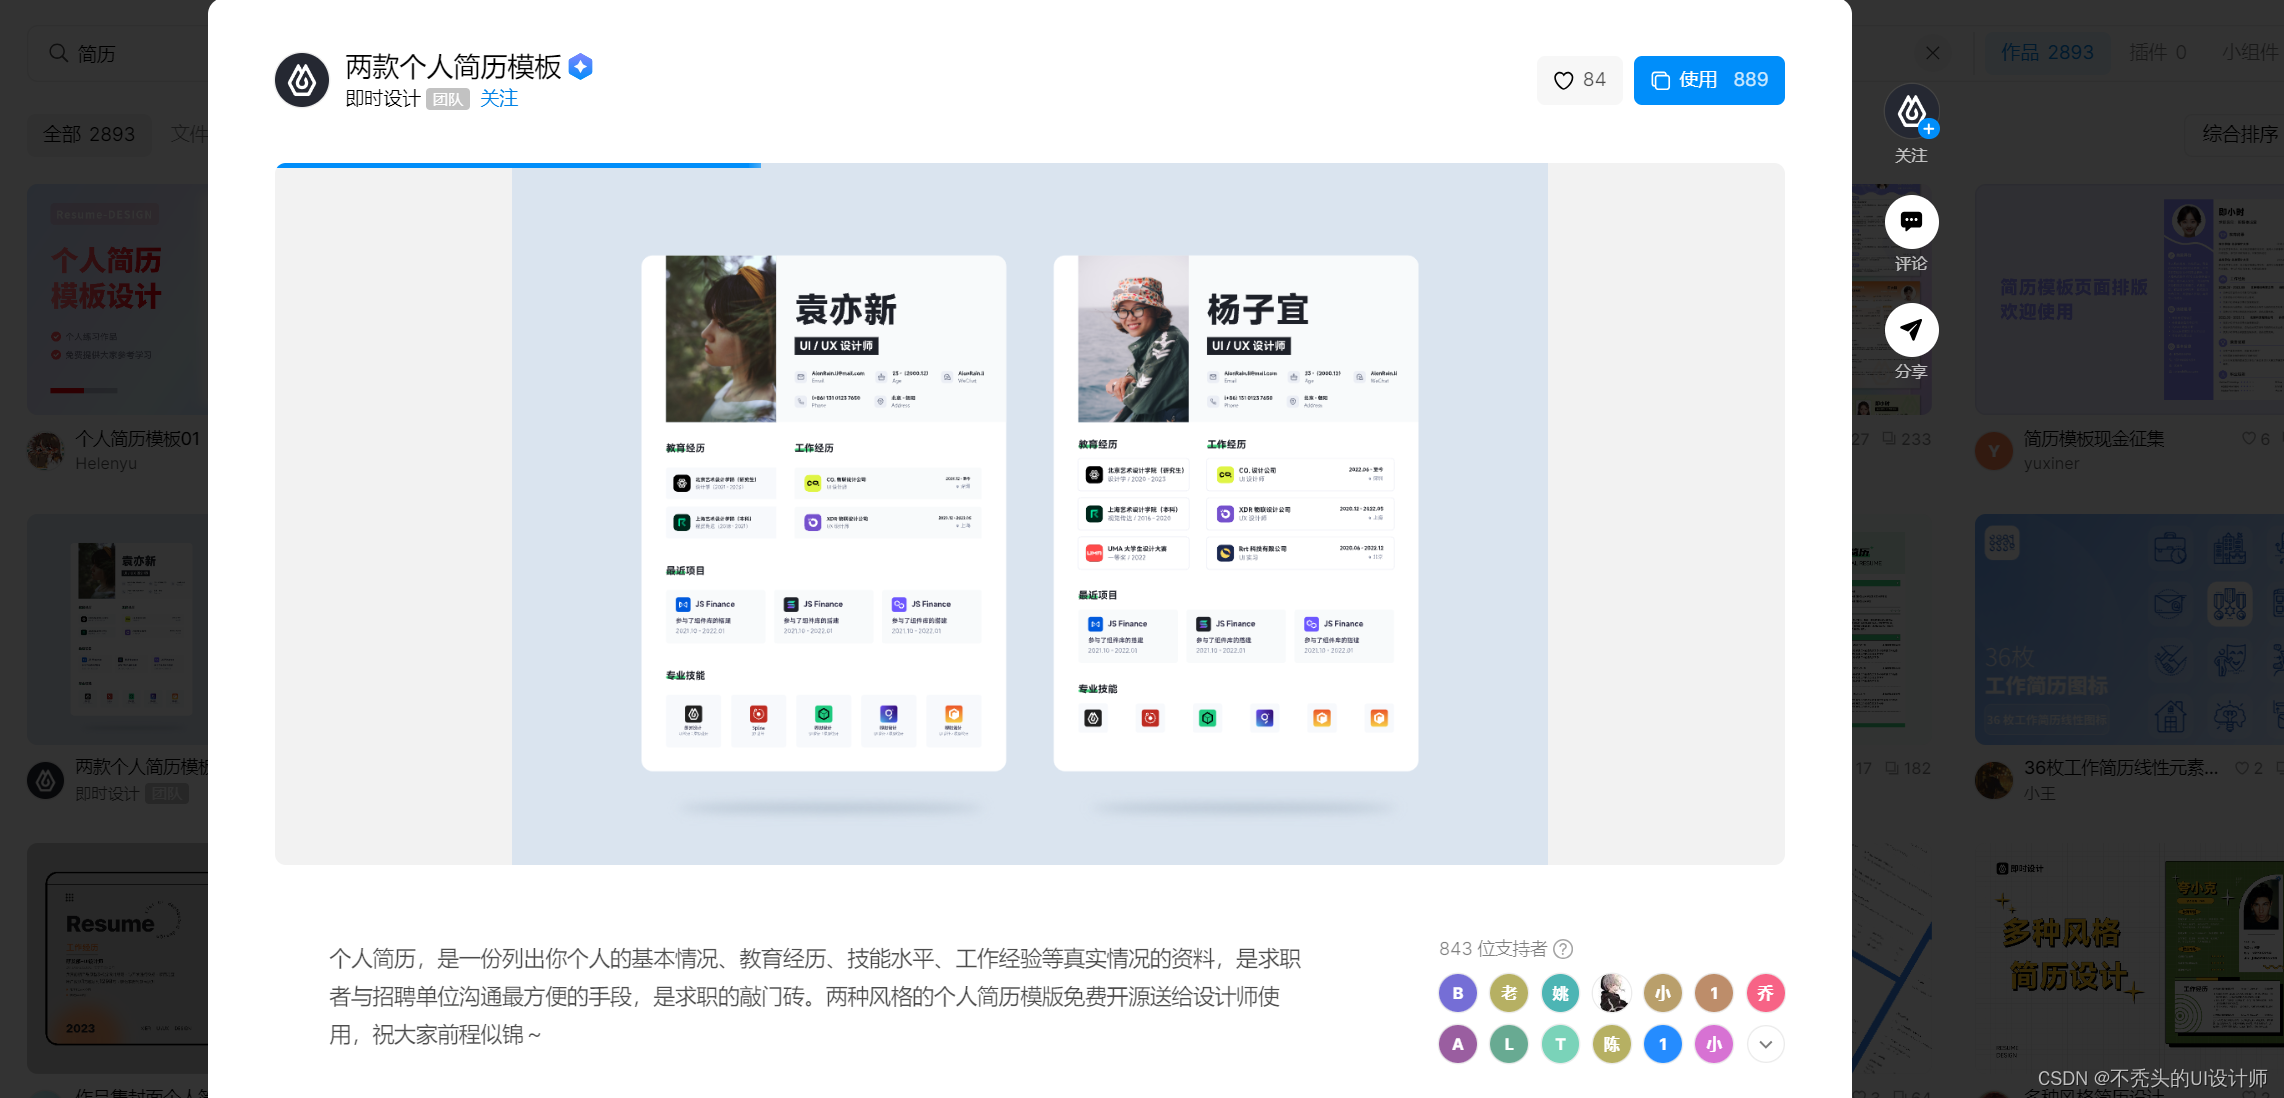Click the 即时设计 author logo avatar

point(302,80)
